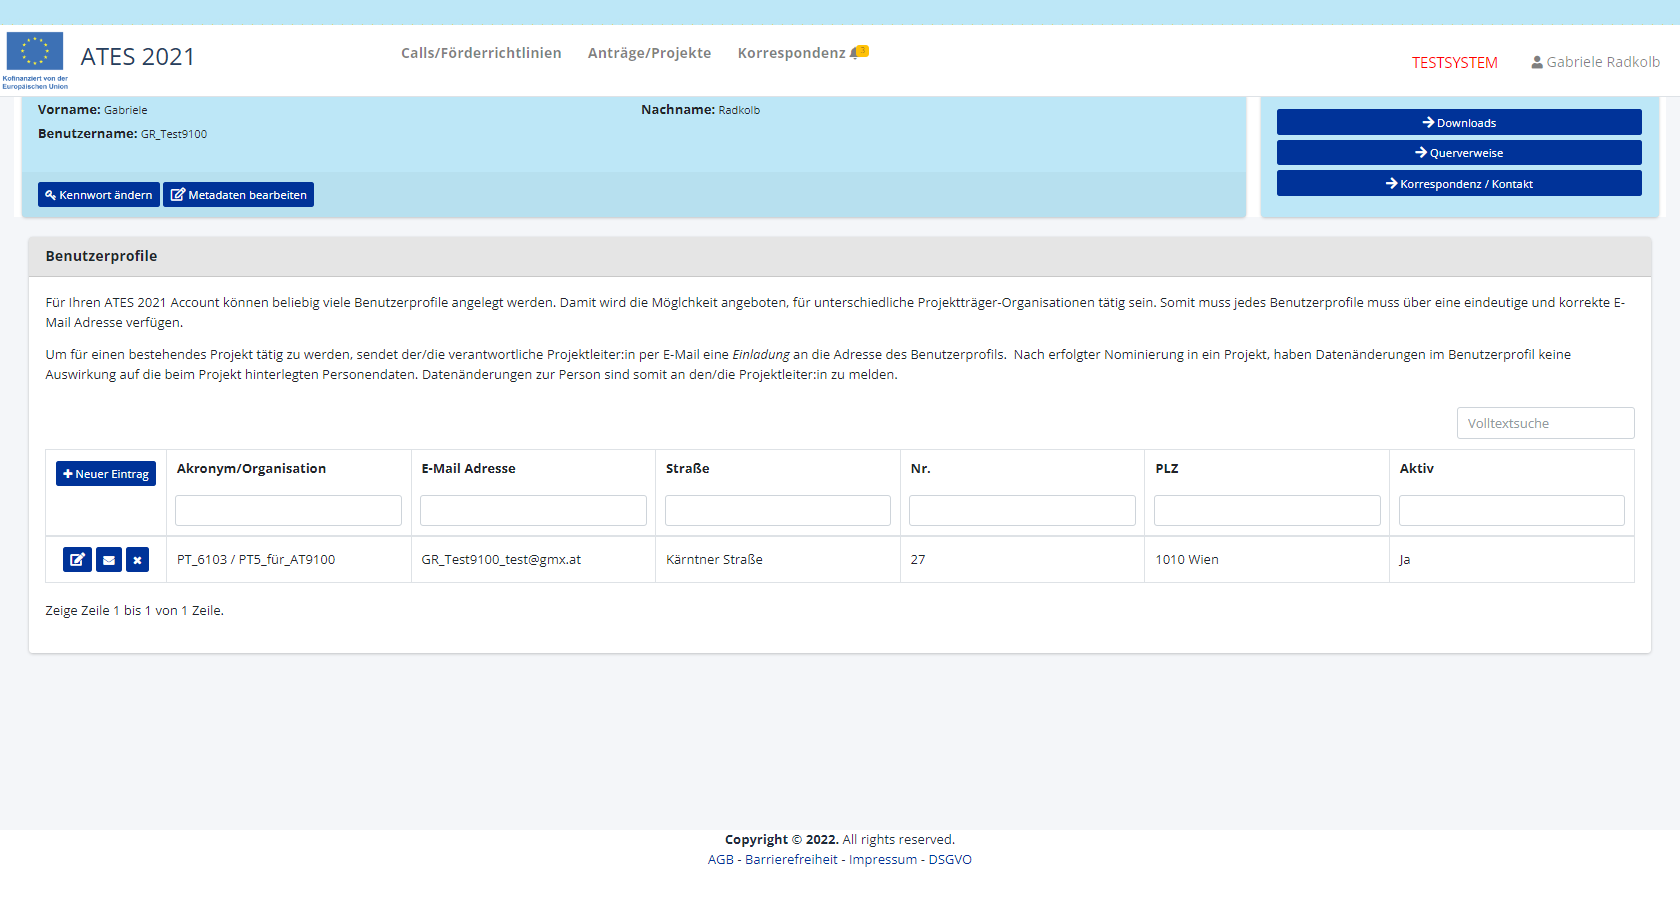
Task: Click Kennwort ändern button
Action: 99,195
